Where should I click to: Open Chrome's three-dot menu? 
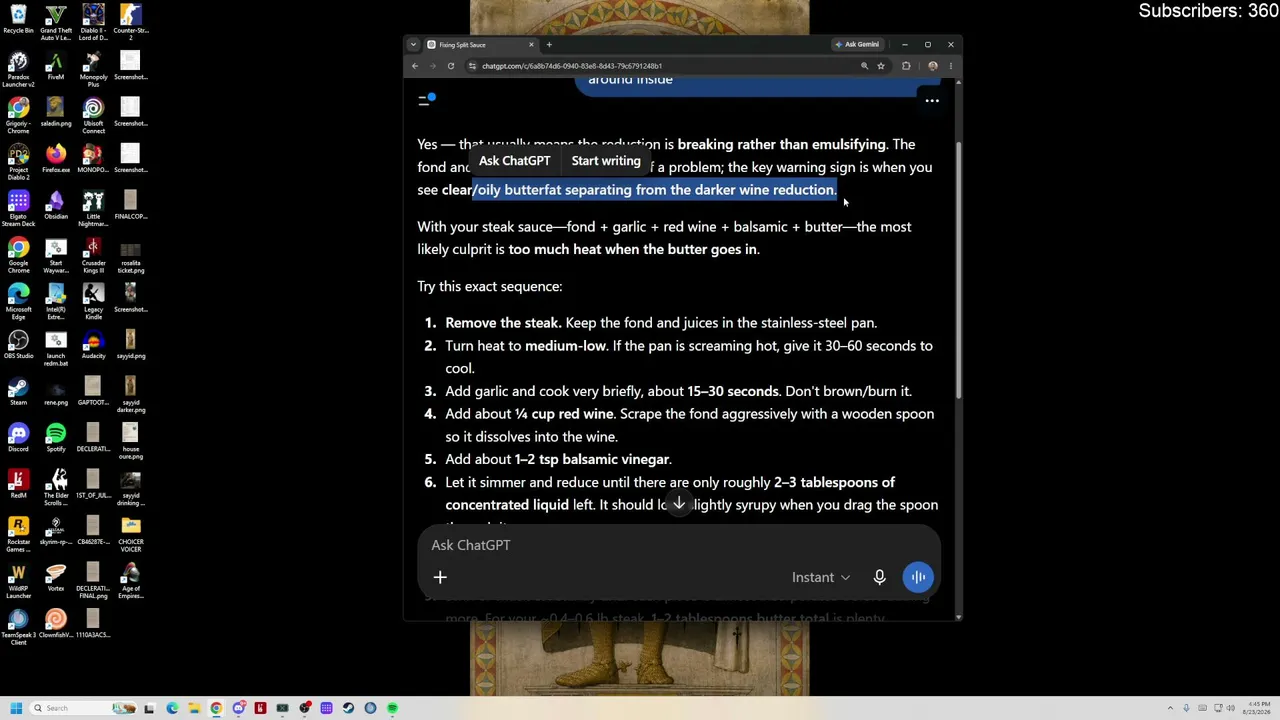[950, 66]
